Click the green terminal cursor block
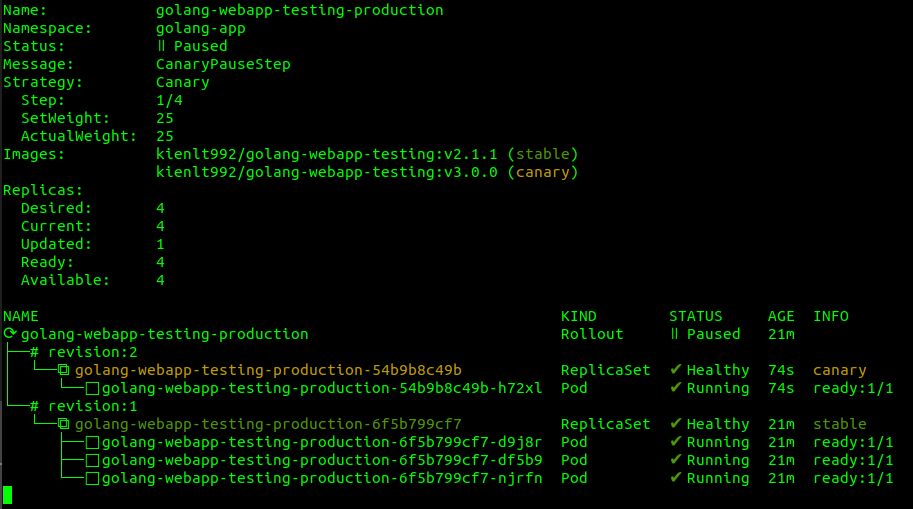Screen dimensions: 913x509 [8, 495]
